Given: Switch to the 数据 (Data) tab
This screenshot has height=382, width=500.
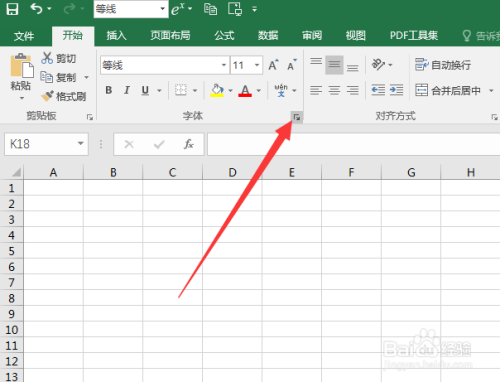Looking at the screenshot, I should coord(268,35).
